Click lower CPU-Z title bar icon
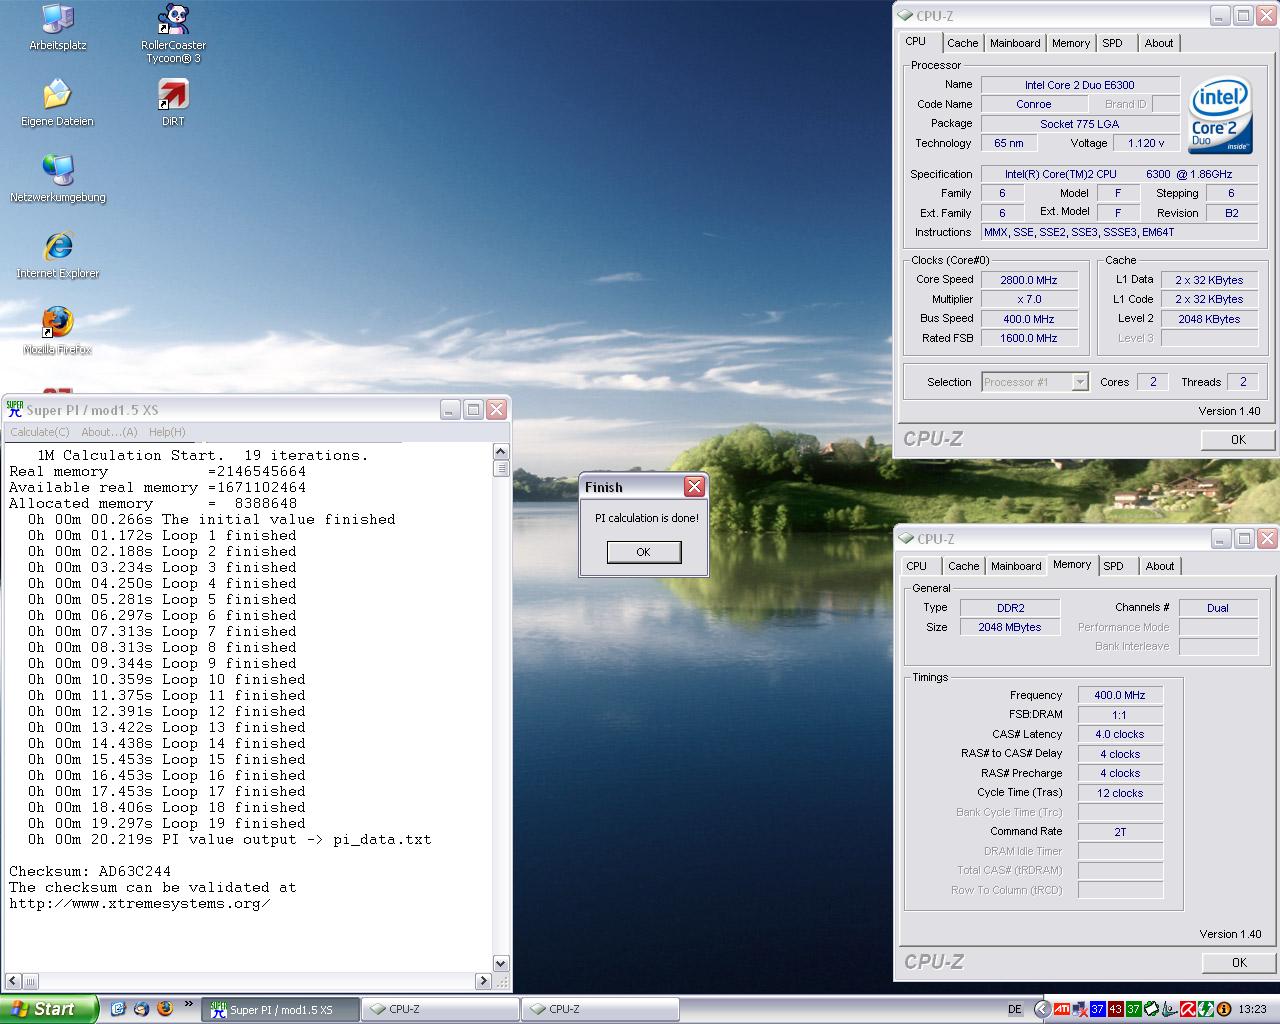 tap(906, 538)
